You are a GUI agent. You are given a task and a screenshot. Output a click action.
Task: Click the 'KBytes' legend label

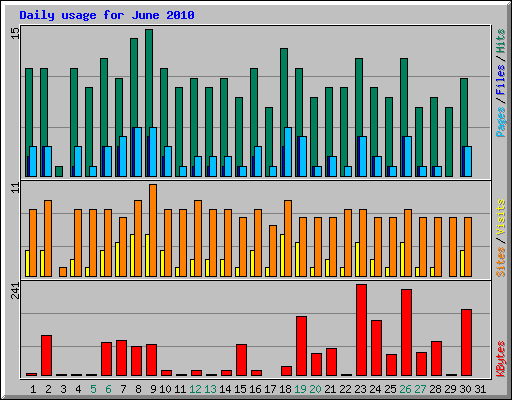(501, 359)
